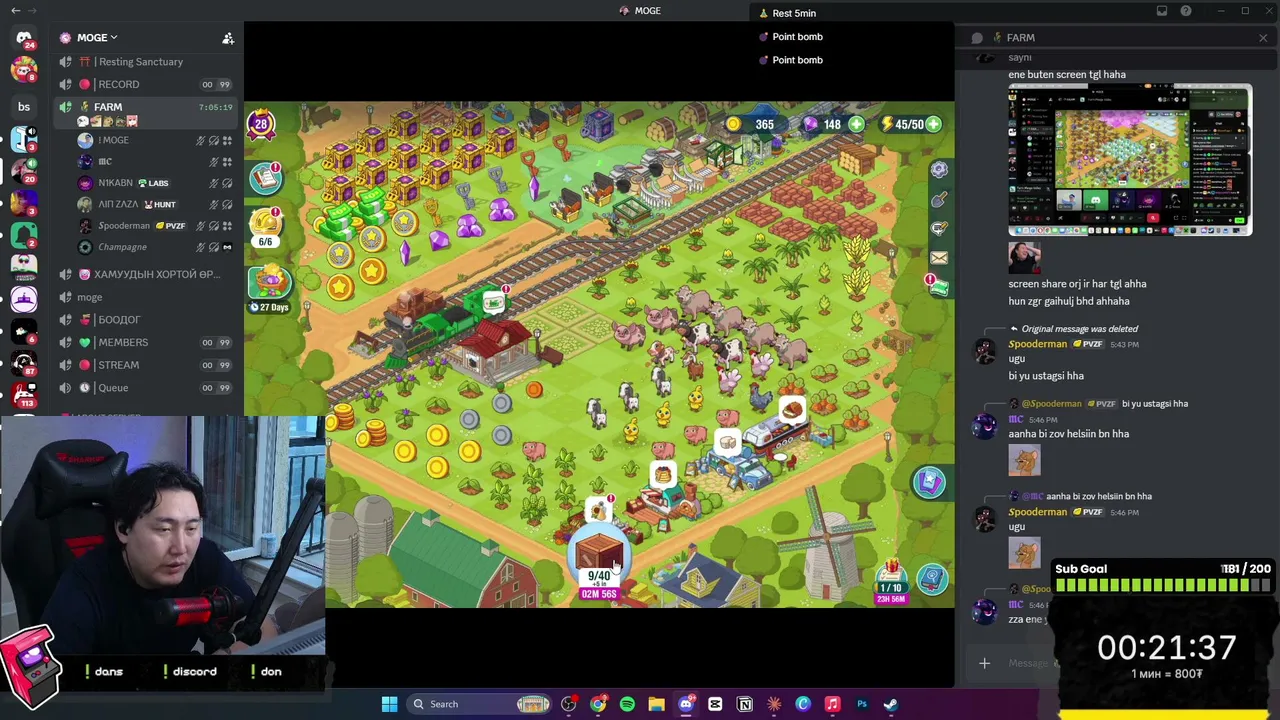The width and height of the screenshot is (1280, 720).
Task: Open Spotify from the taskbar
Action: 627,704
